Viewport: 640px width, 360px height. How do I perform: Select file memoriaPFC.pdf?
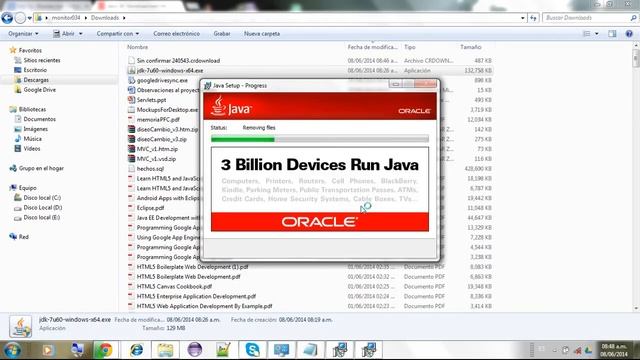(x=158, y=119)
